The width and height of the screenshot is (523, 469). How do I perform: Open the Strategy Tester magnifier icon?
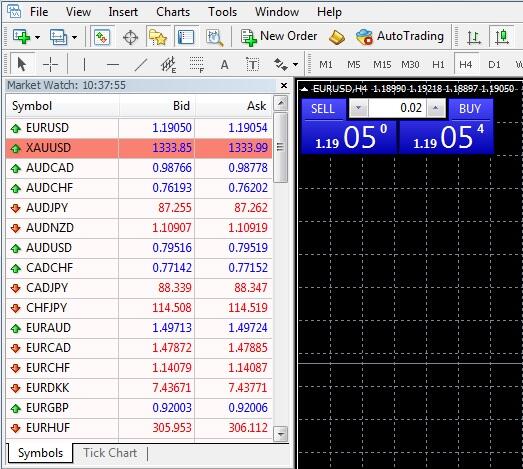click(x=214, y=37)
